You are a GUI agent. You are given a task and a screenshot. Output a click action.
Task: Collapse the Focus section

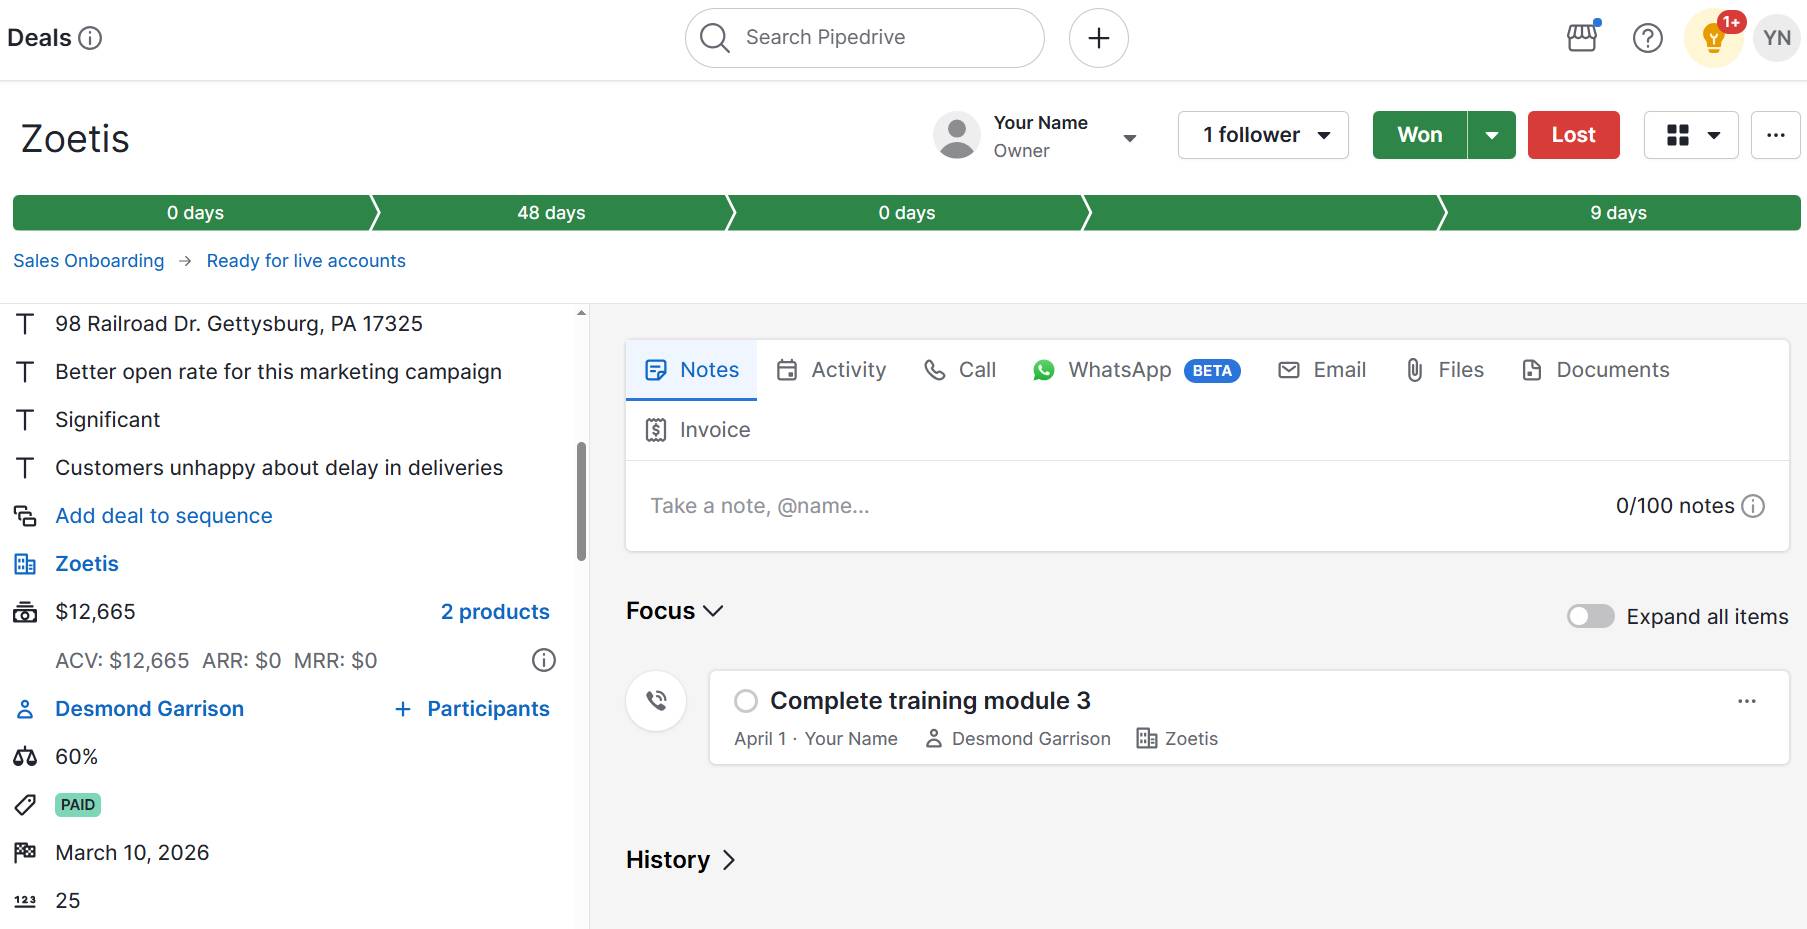(675, 611)
